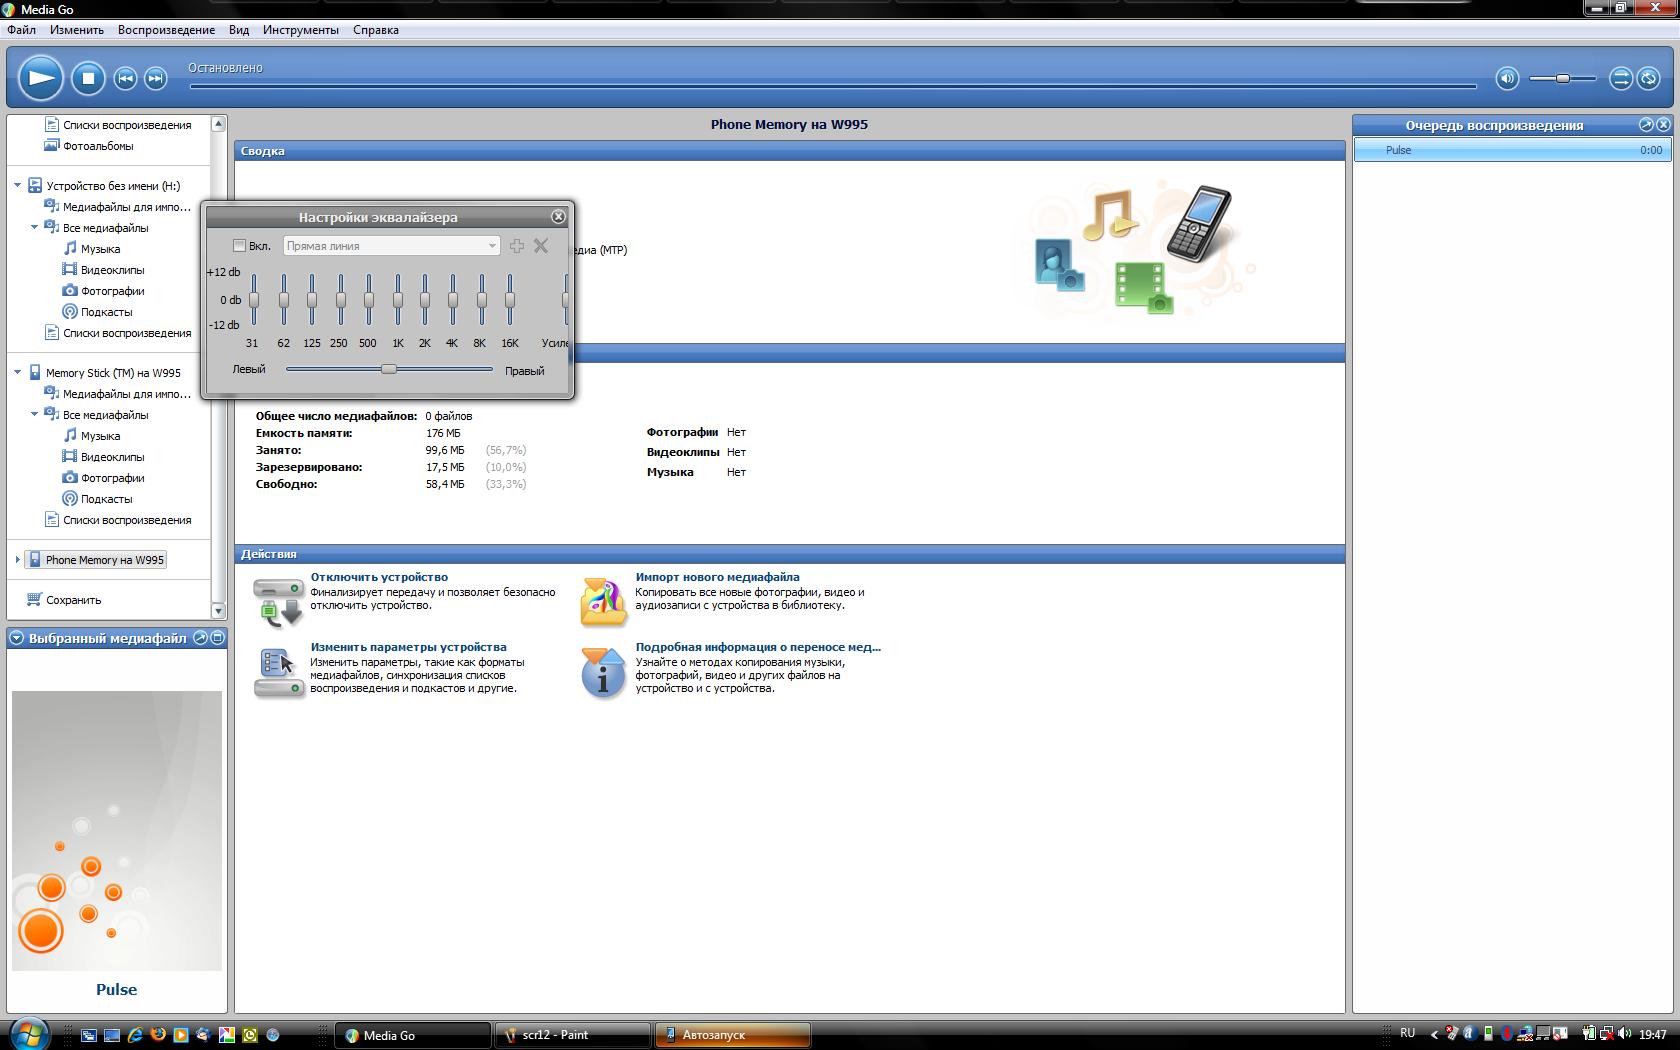
Task: Click the 16K equalizer band slider
Action: tap(510, 299)
